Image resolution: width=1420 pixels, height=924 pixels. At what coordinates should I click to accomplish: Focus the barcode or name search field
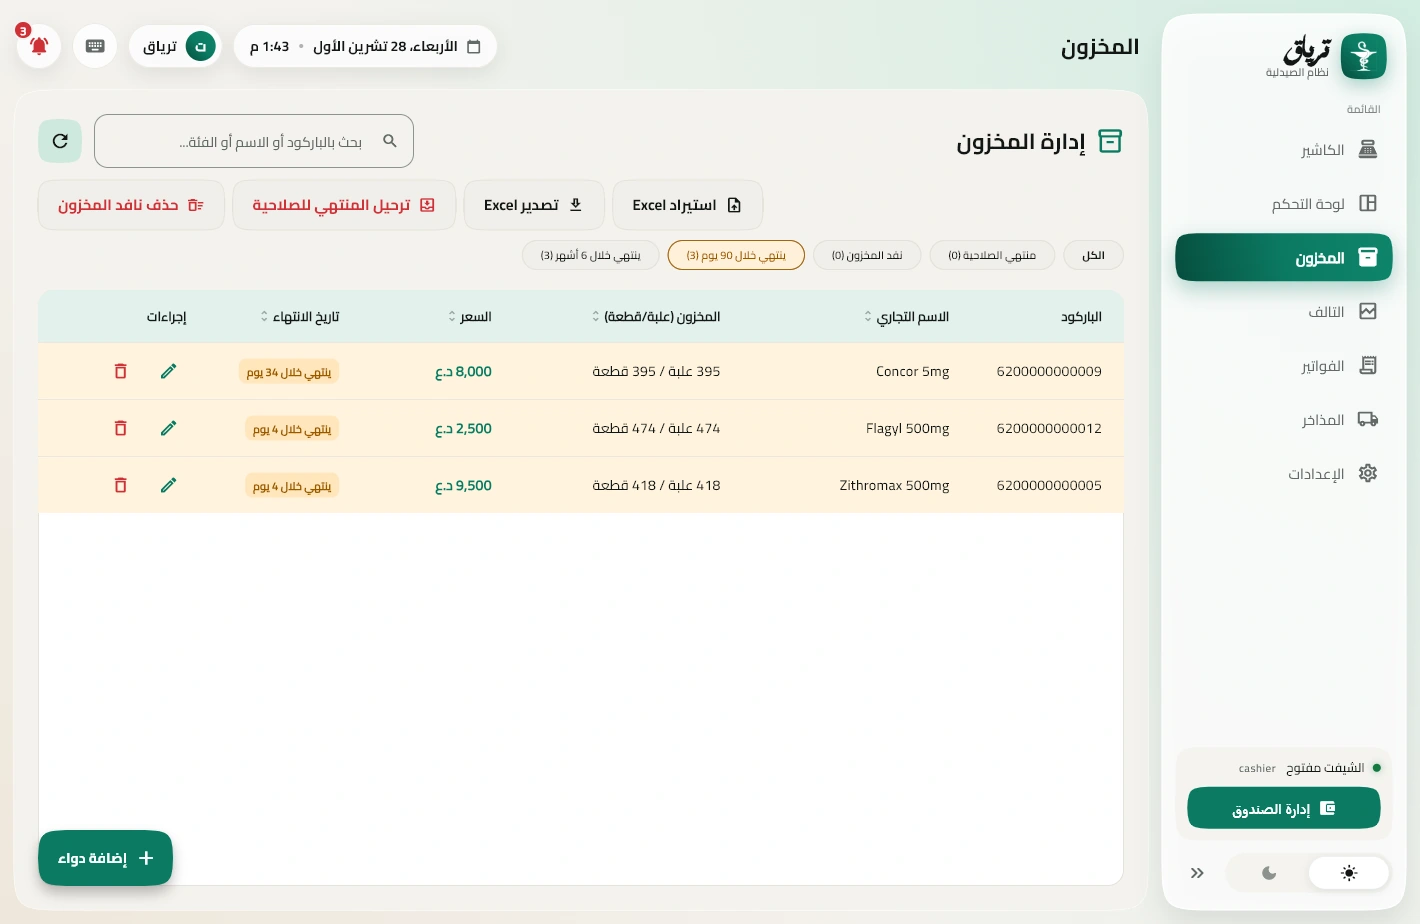tap(254, 141)
